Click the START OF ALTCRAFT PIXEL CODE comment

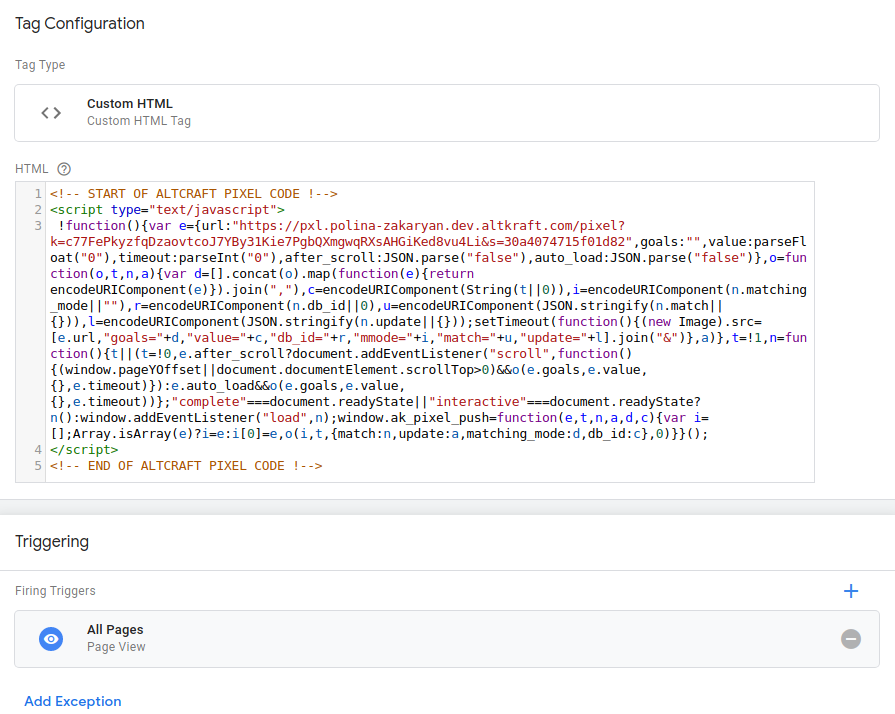193,194
